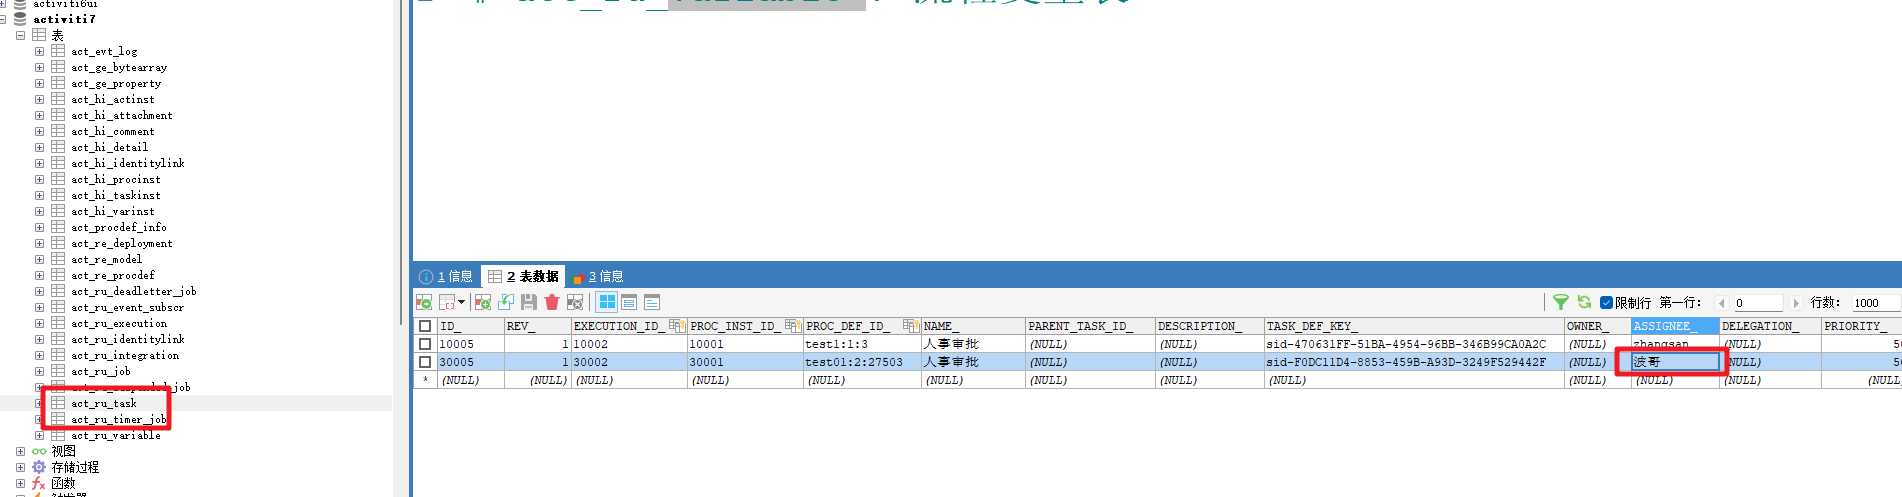This screenshot has width=1902, height=497.
Task: Select act_re_procdef table in tree
Action: pyautogui.click(x=113, y=275)
